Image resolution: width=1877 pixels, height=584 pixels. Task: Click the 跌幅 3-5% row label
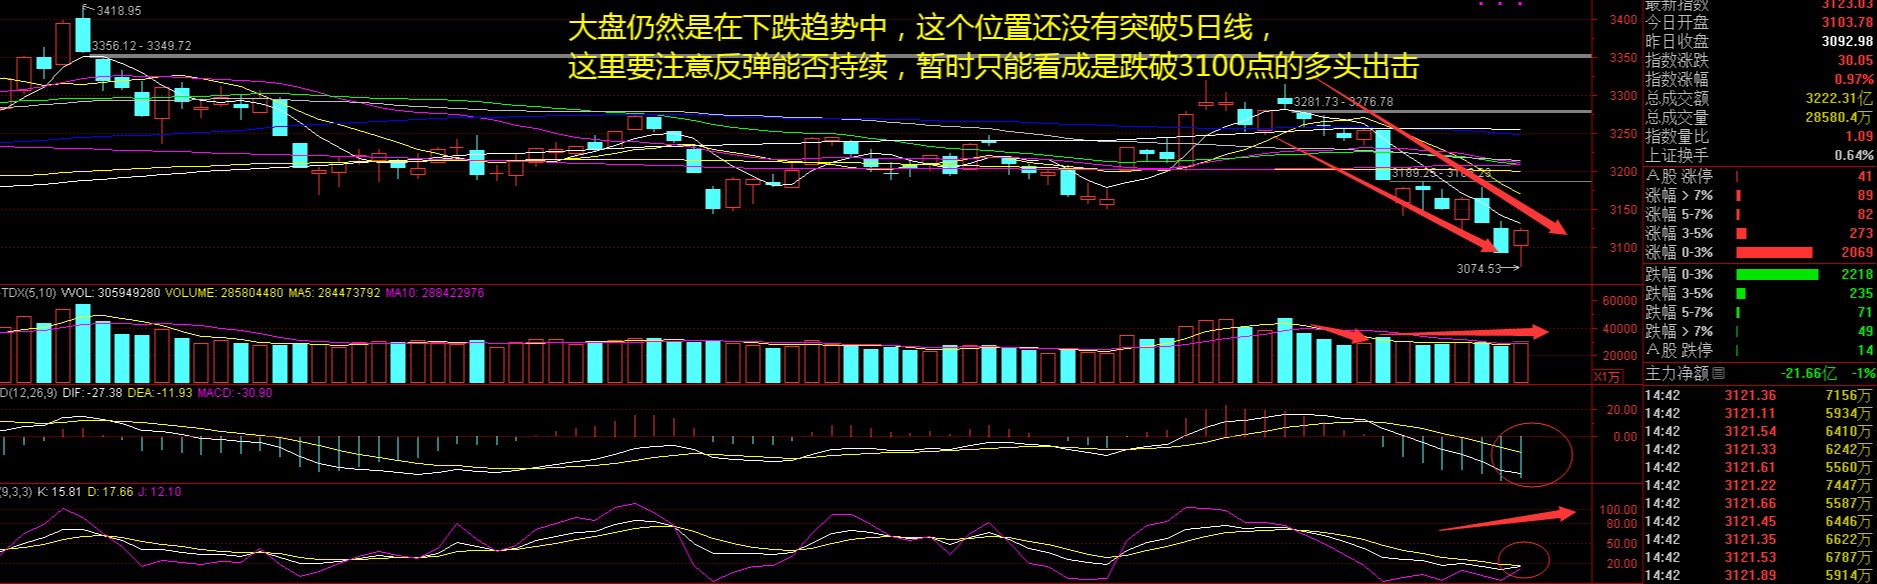point(1679,293)
